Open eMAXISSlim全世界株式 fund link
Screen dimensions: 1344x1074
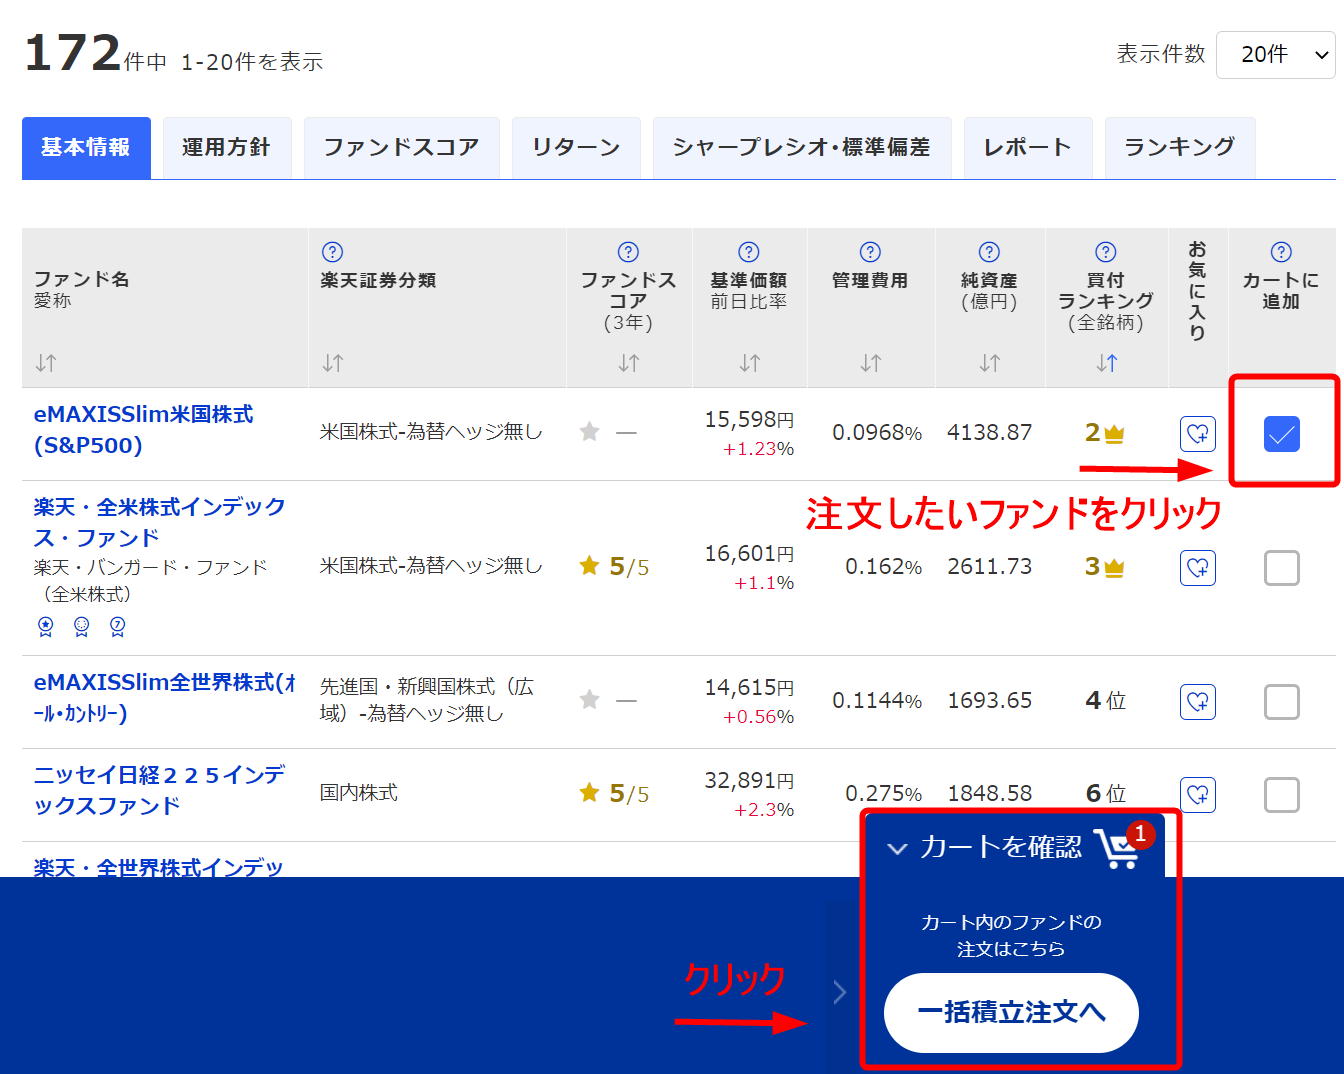point(165,698)
